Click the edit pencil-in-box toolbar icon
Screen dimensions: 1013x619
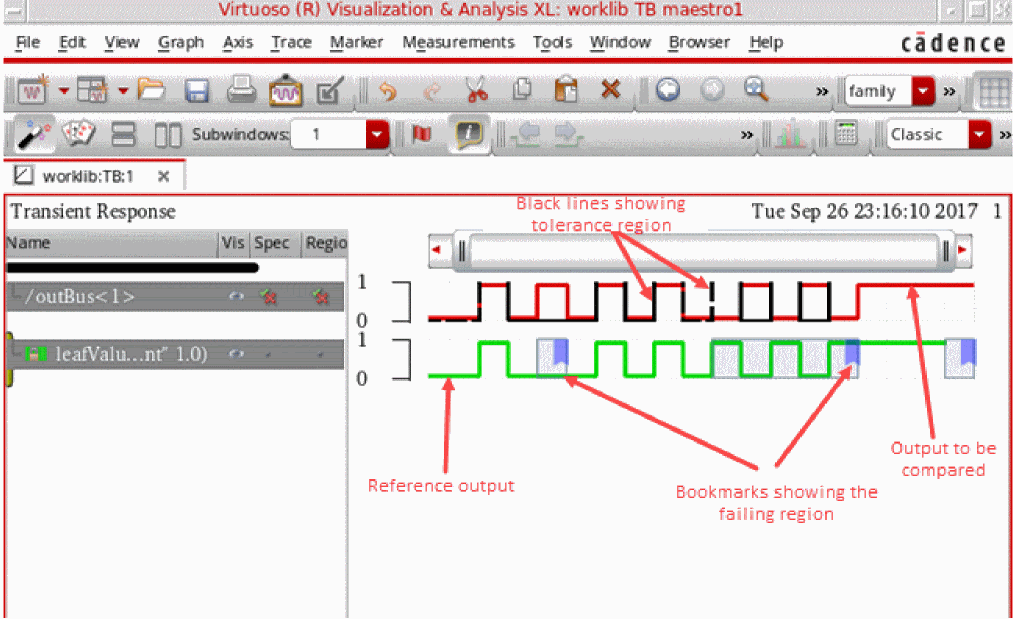329,90
